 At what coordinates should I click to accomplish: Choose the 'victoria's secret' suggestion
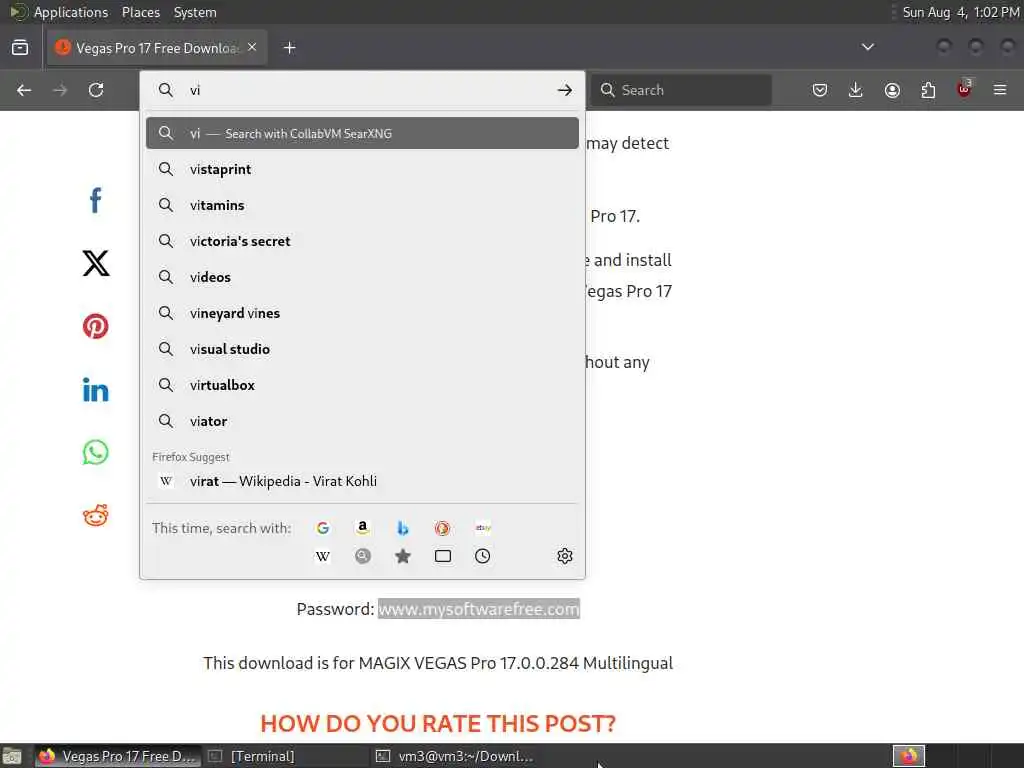(x=362, y=241)
